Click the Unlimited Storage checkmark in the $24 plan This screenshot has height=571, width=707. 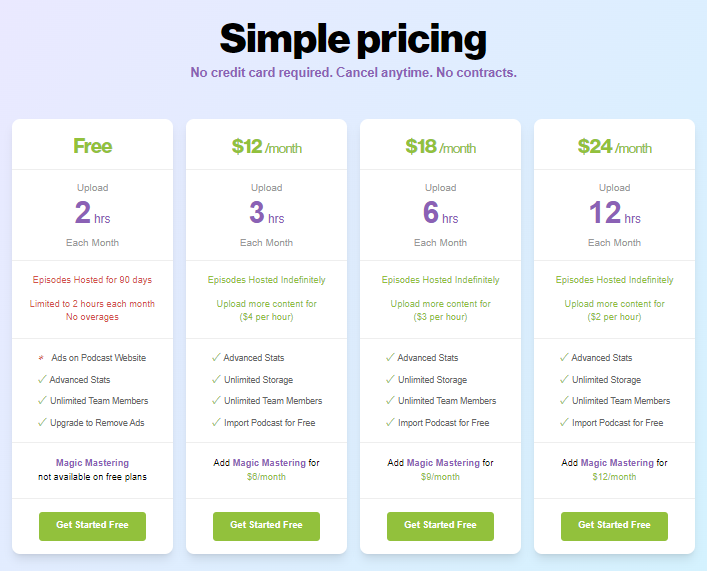(564, 379)
